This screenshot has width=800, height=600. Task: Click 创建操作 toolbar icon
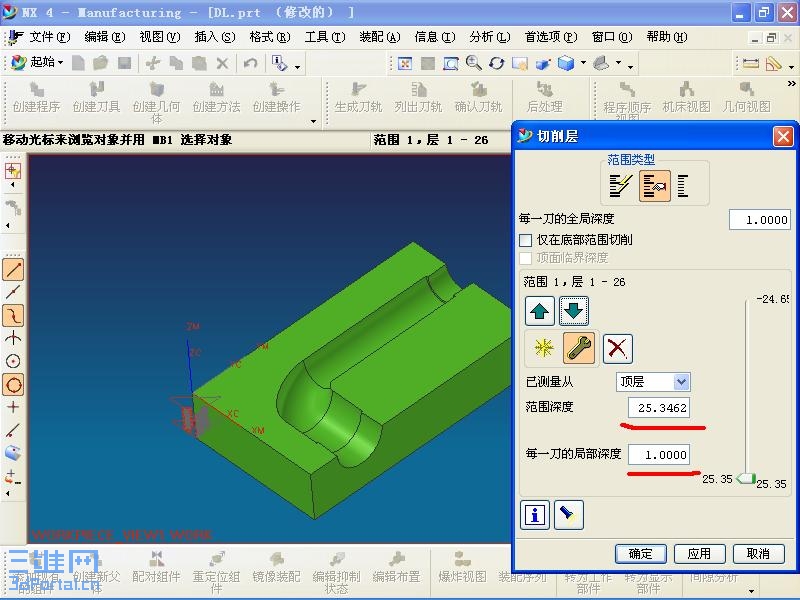[x=277, y=98]
